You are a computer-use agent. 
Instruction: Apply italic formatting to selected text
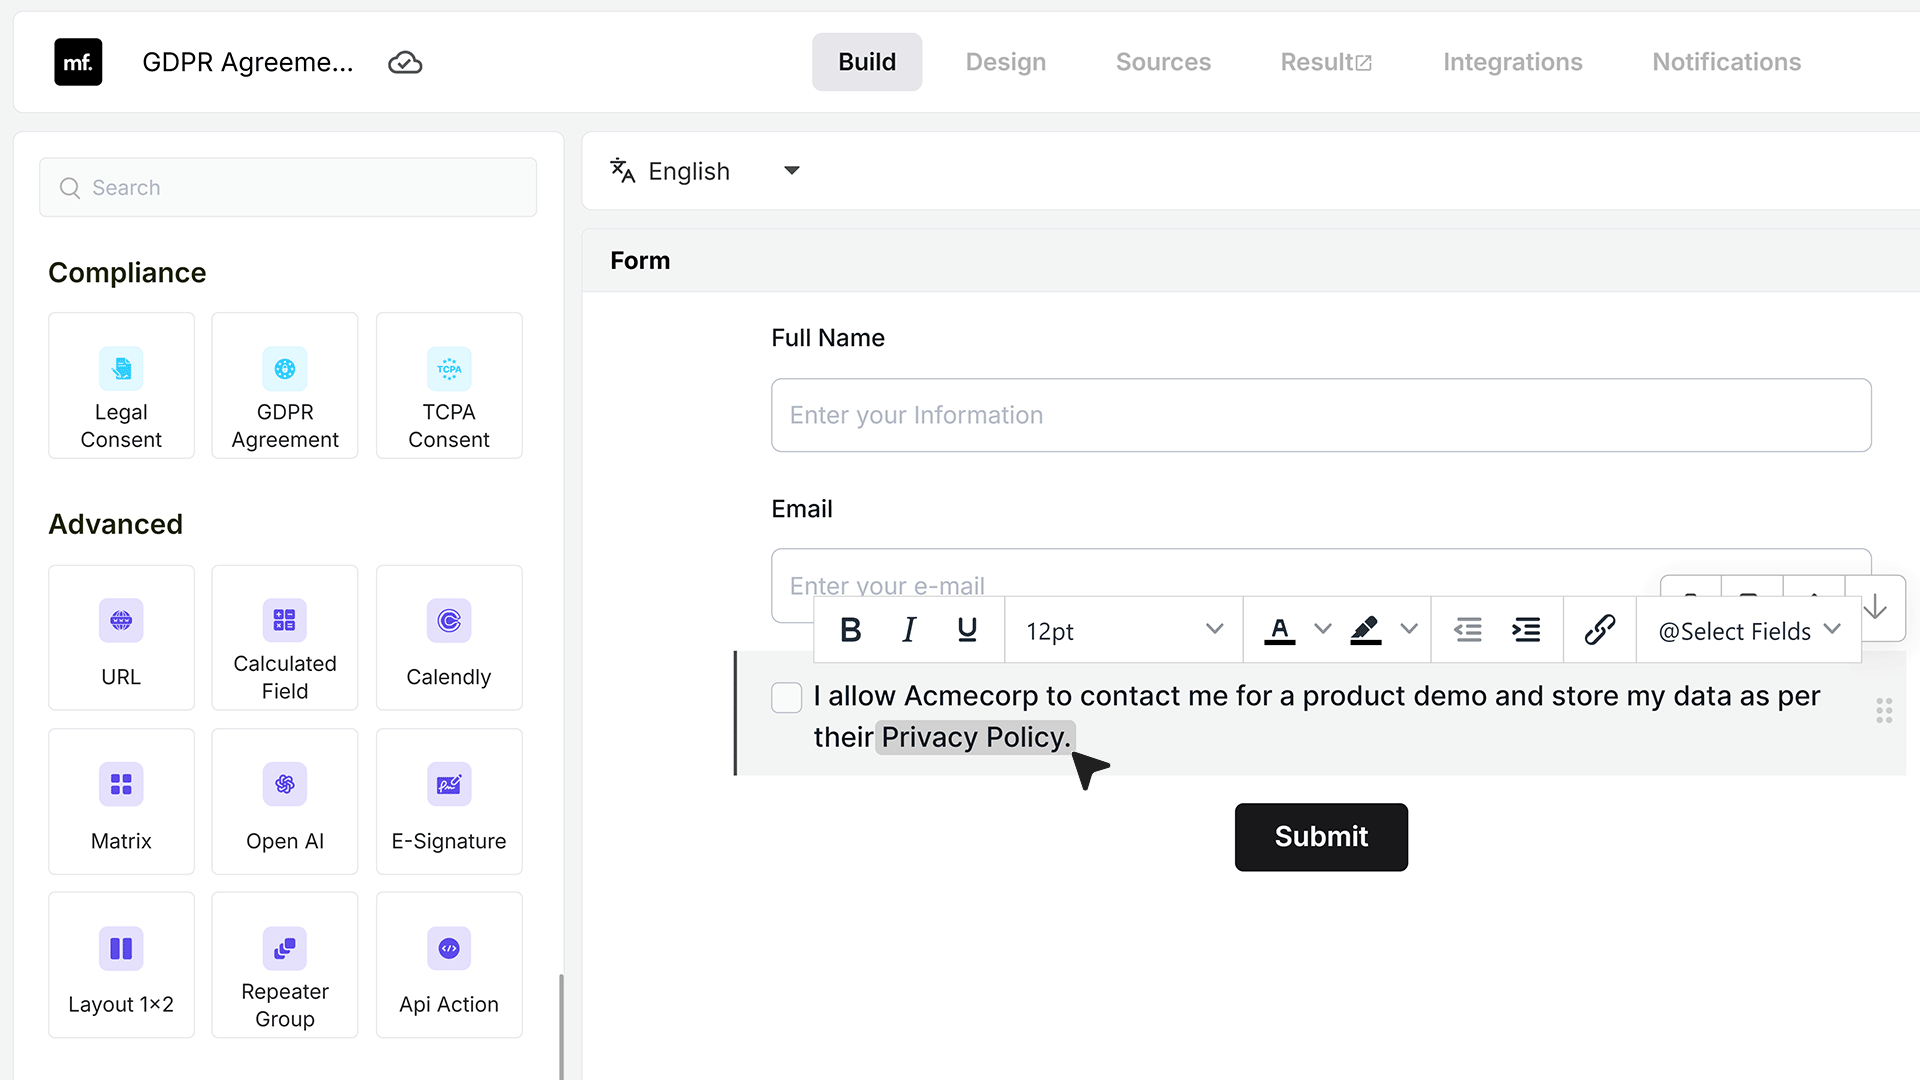[909, 630]
